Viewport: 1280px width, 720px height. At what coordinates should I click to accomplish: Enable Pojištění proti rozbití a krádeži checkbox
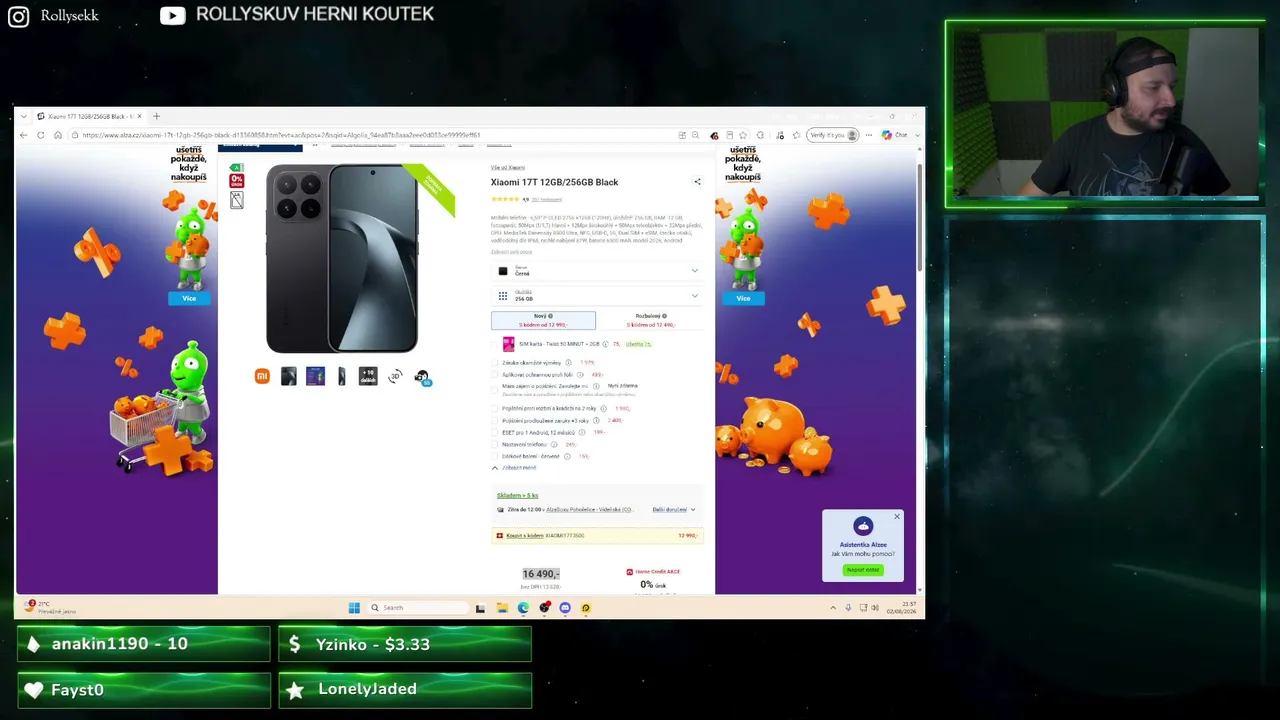tap(495, 409)
